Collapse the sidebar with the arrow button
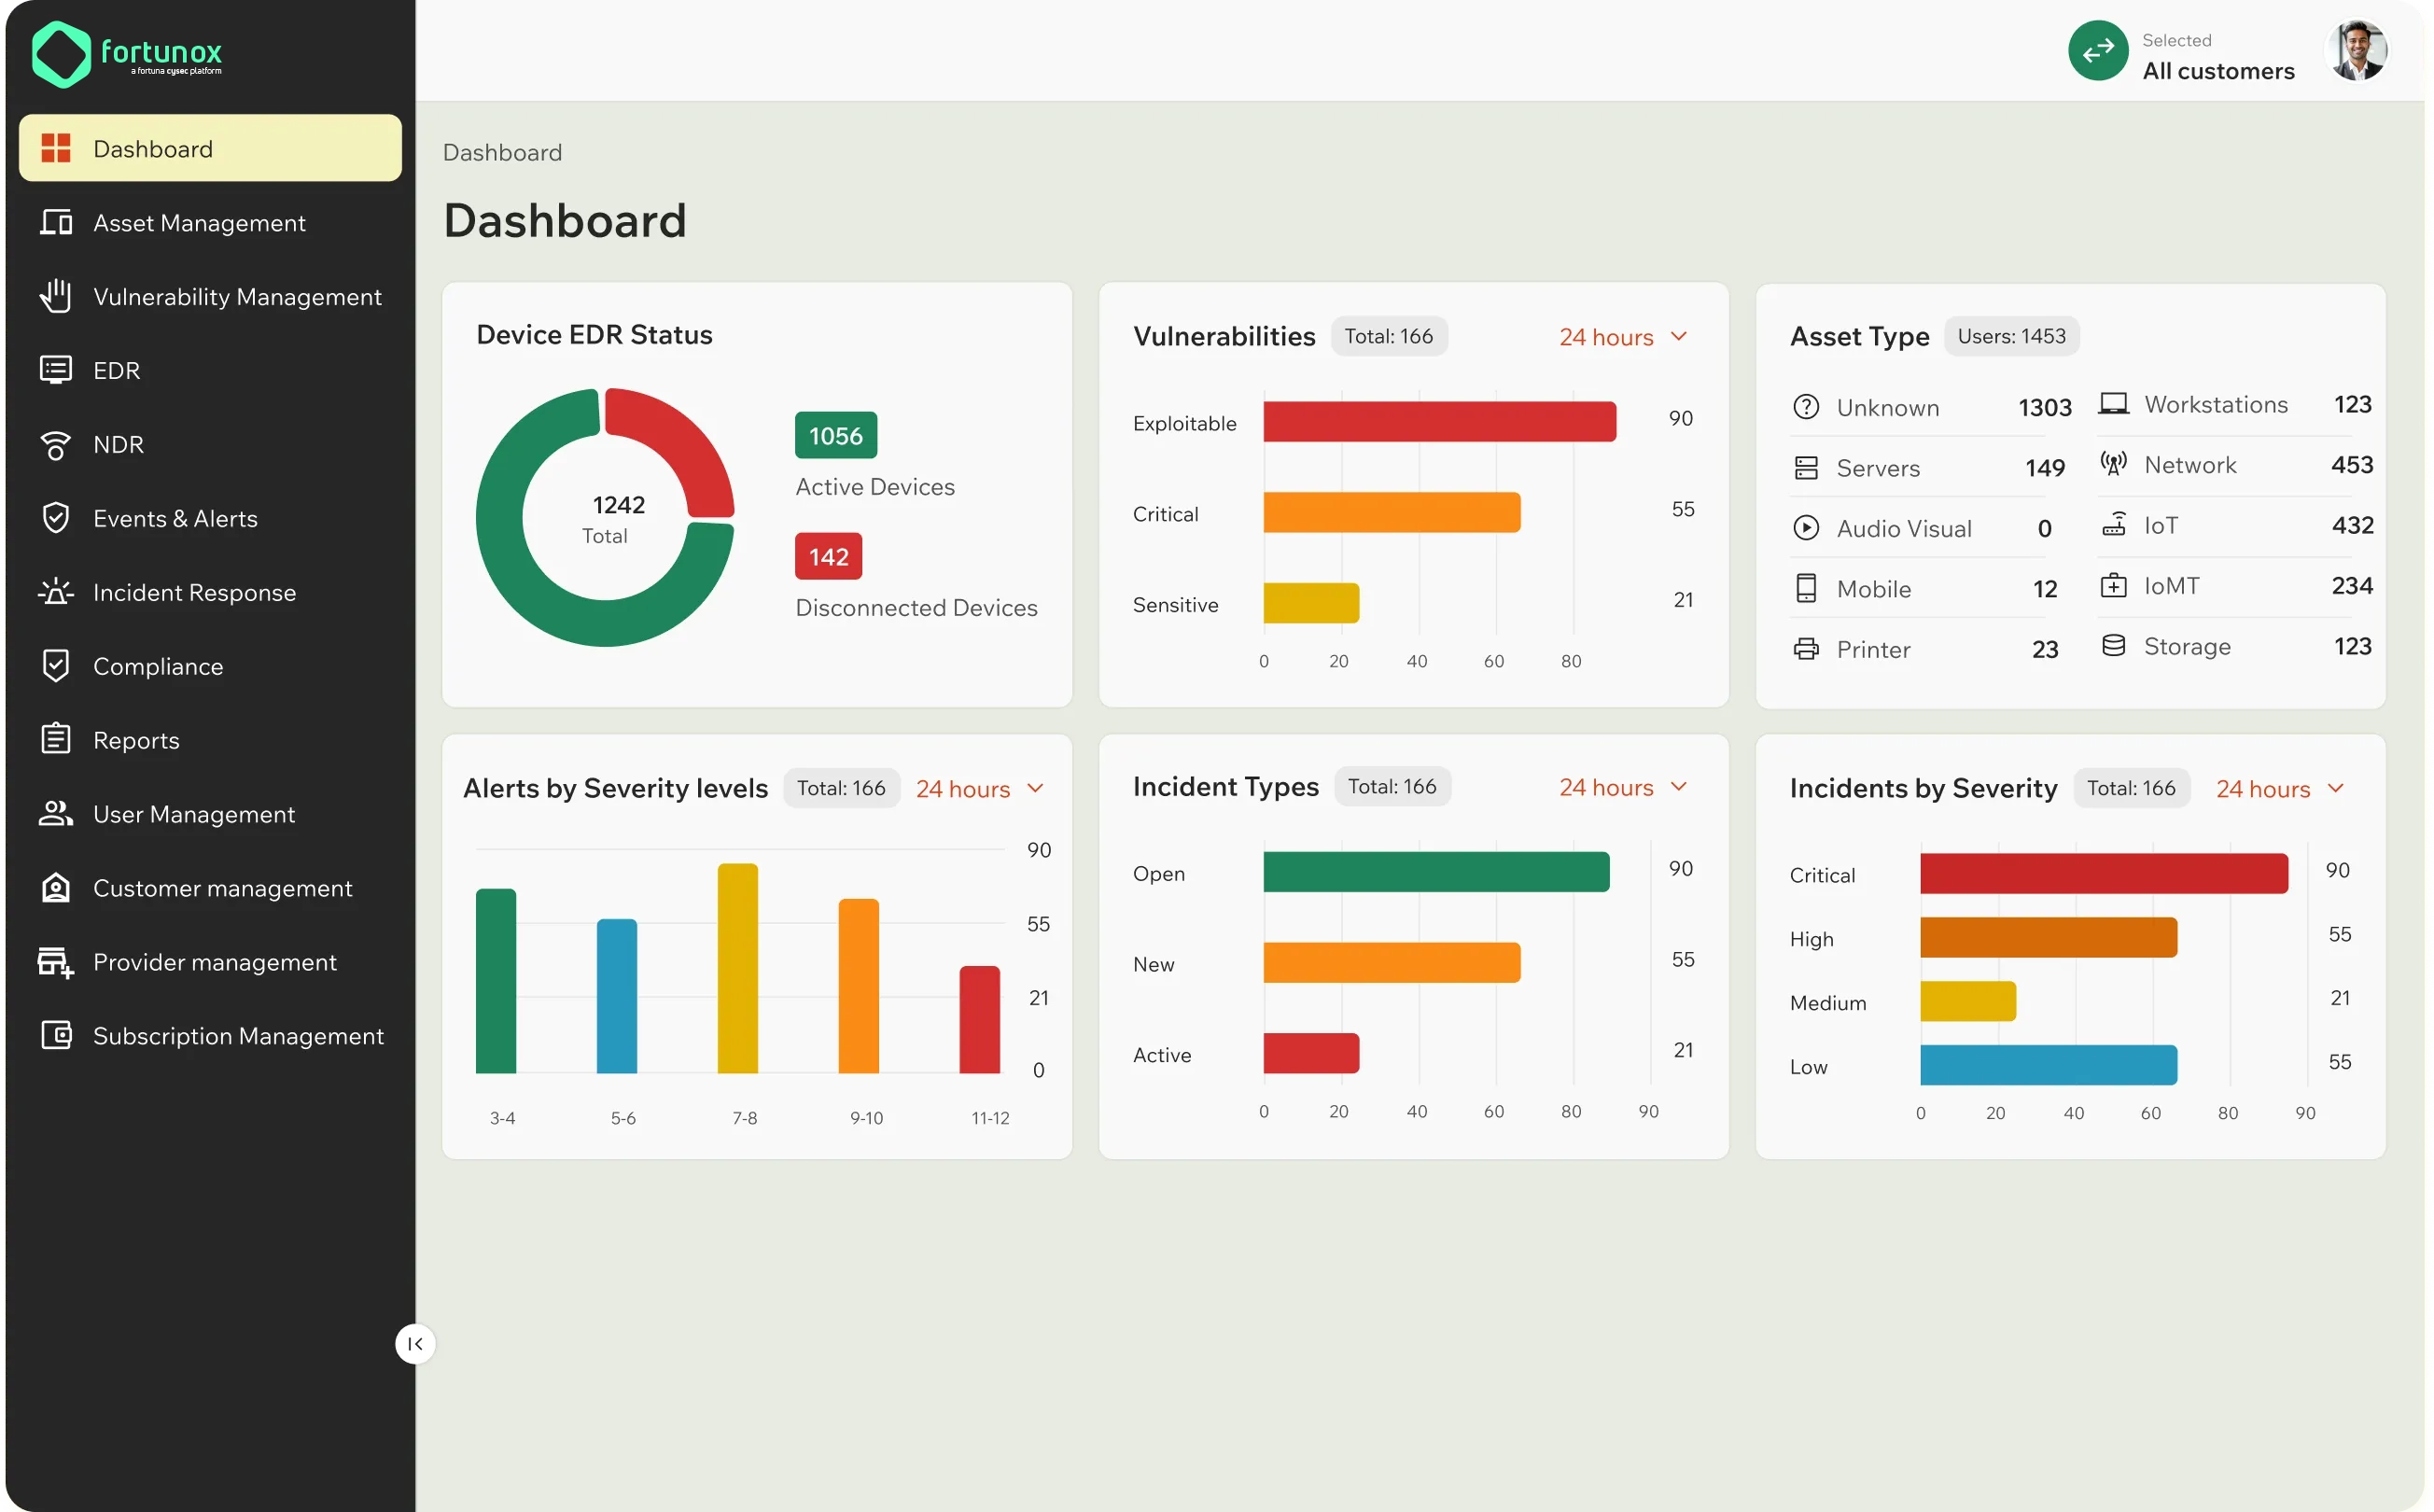 (x=416, y=1346)
